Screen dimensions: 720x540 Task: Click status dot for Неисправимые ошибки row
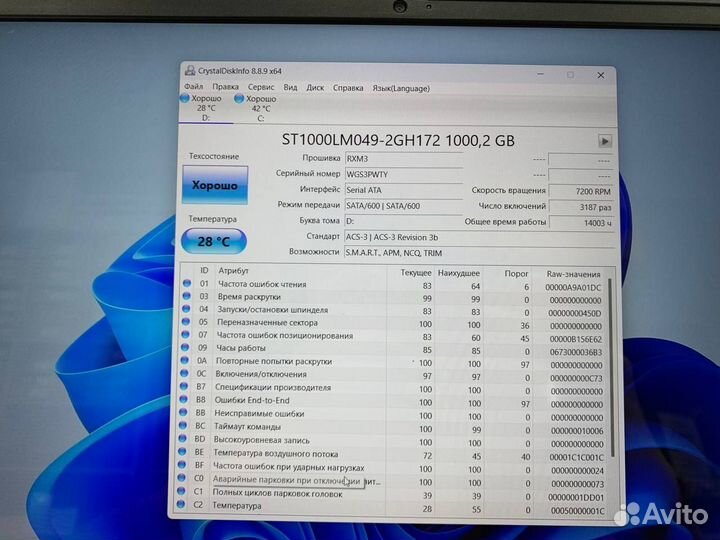[183, 413]
